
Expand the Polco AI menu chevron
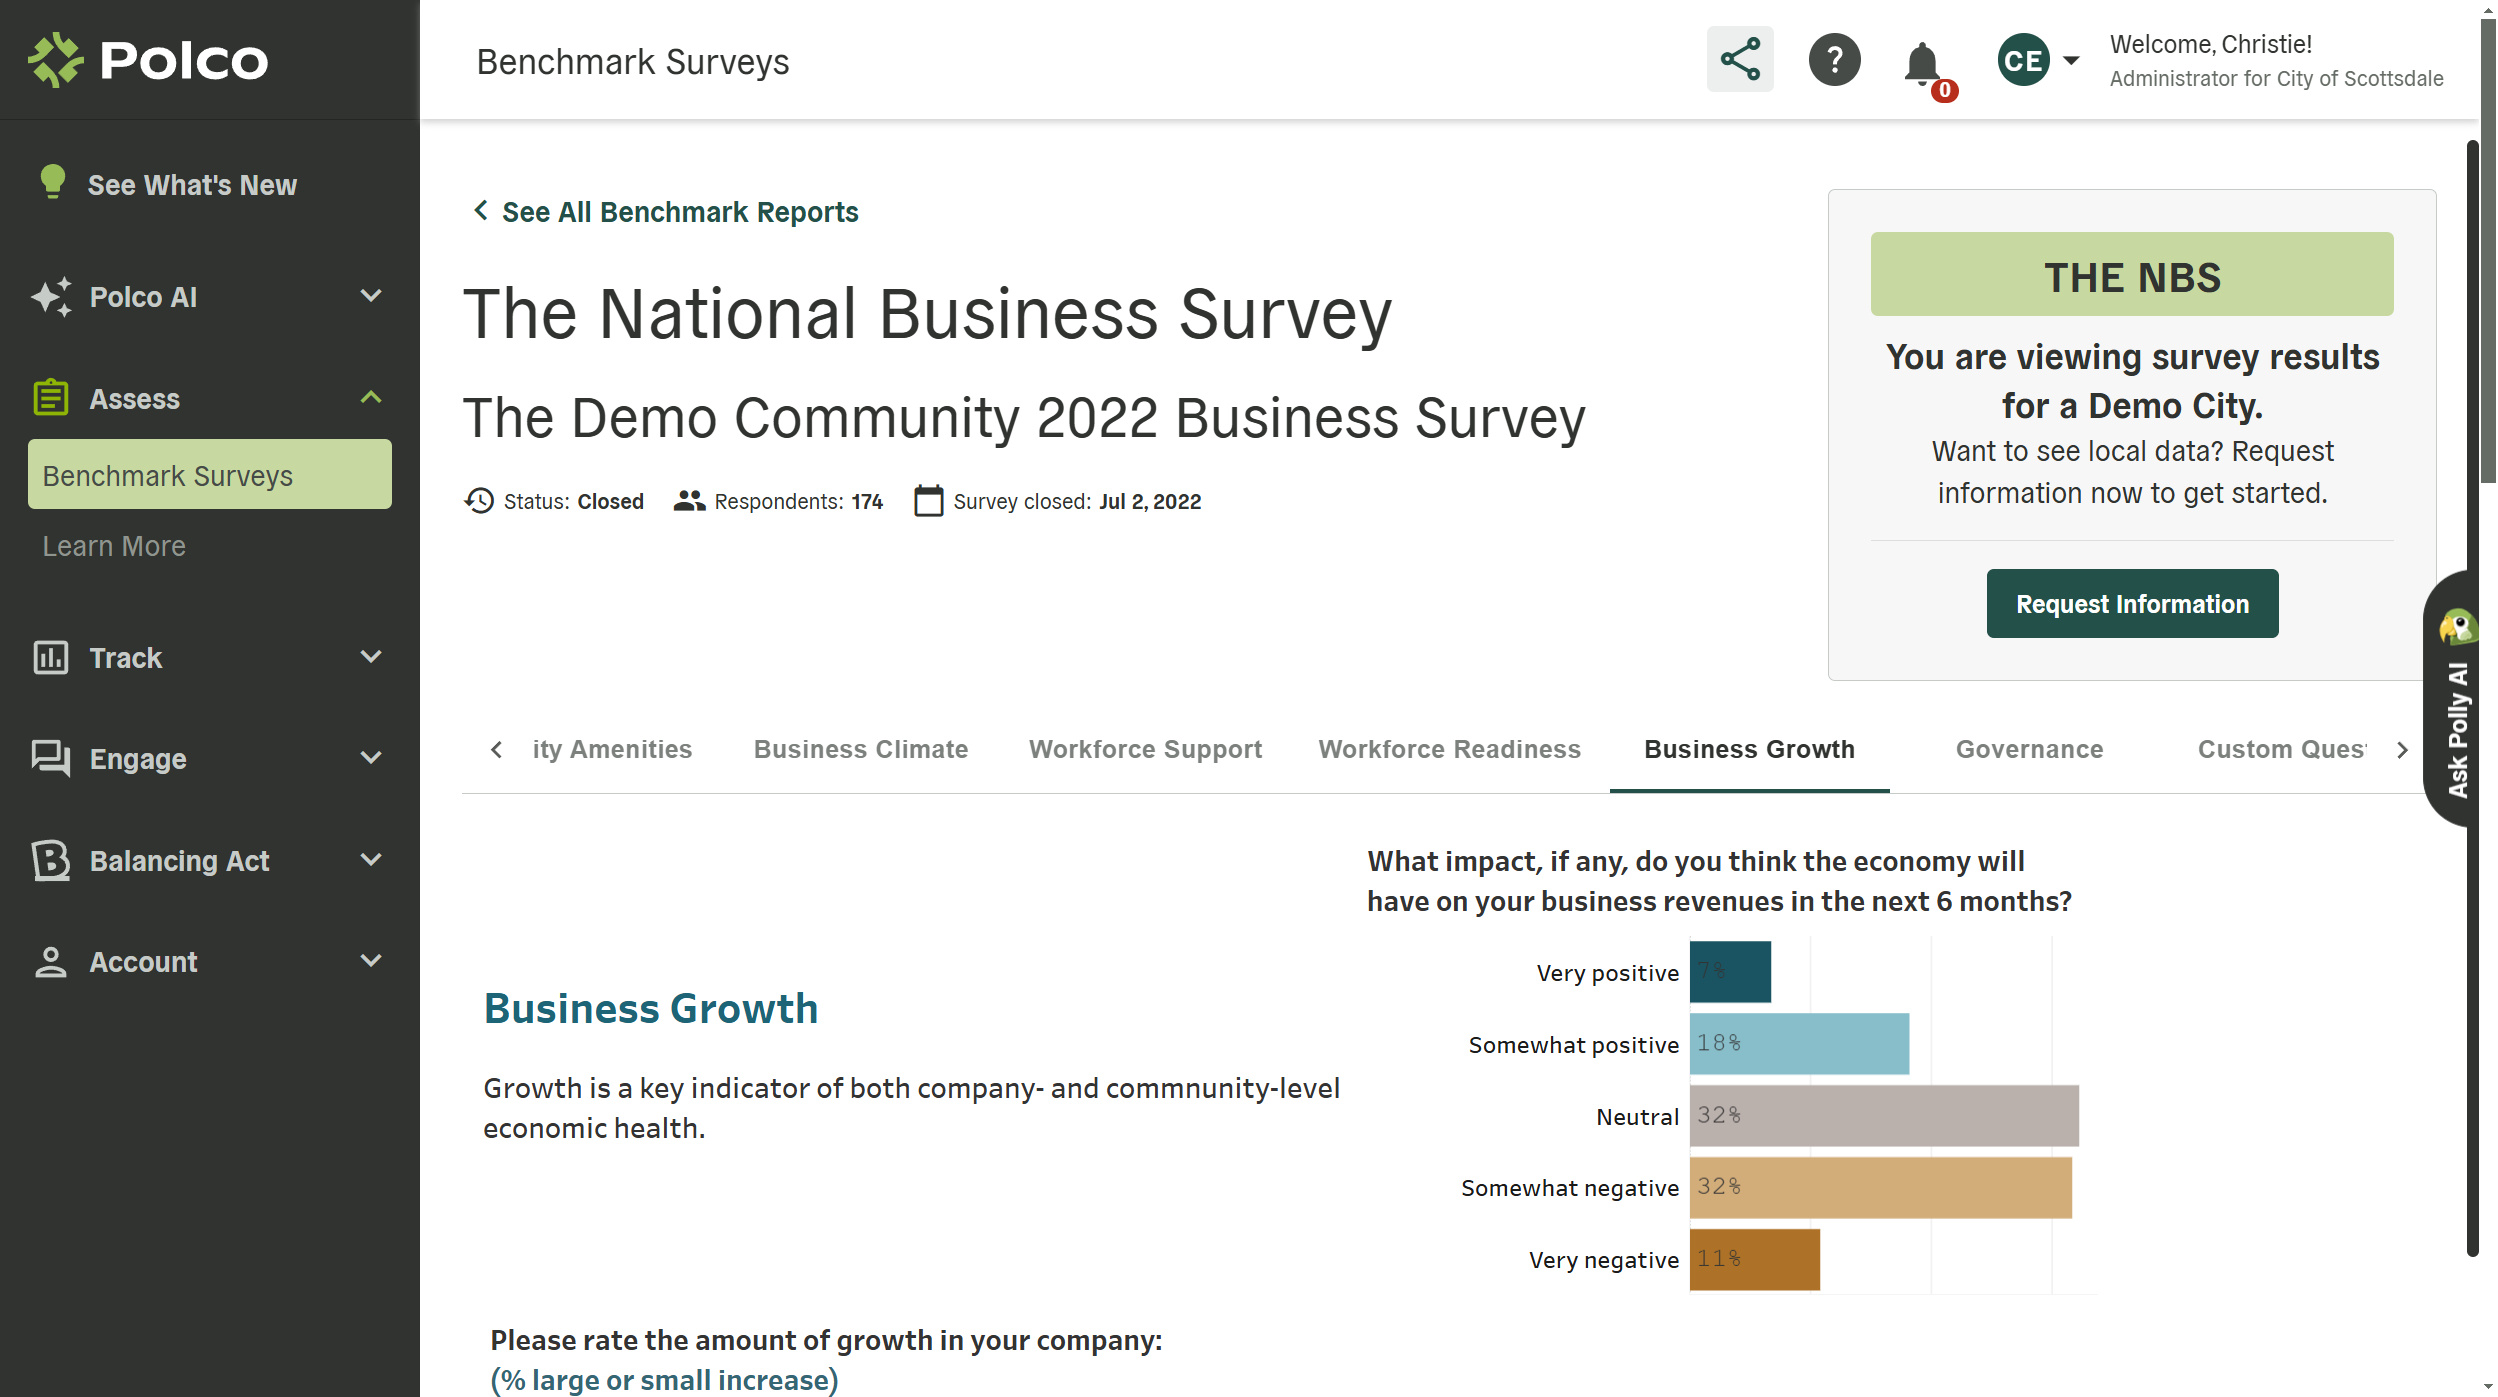371,296
